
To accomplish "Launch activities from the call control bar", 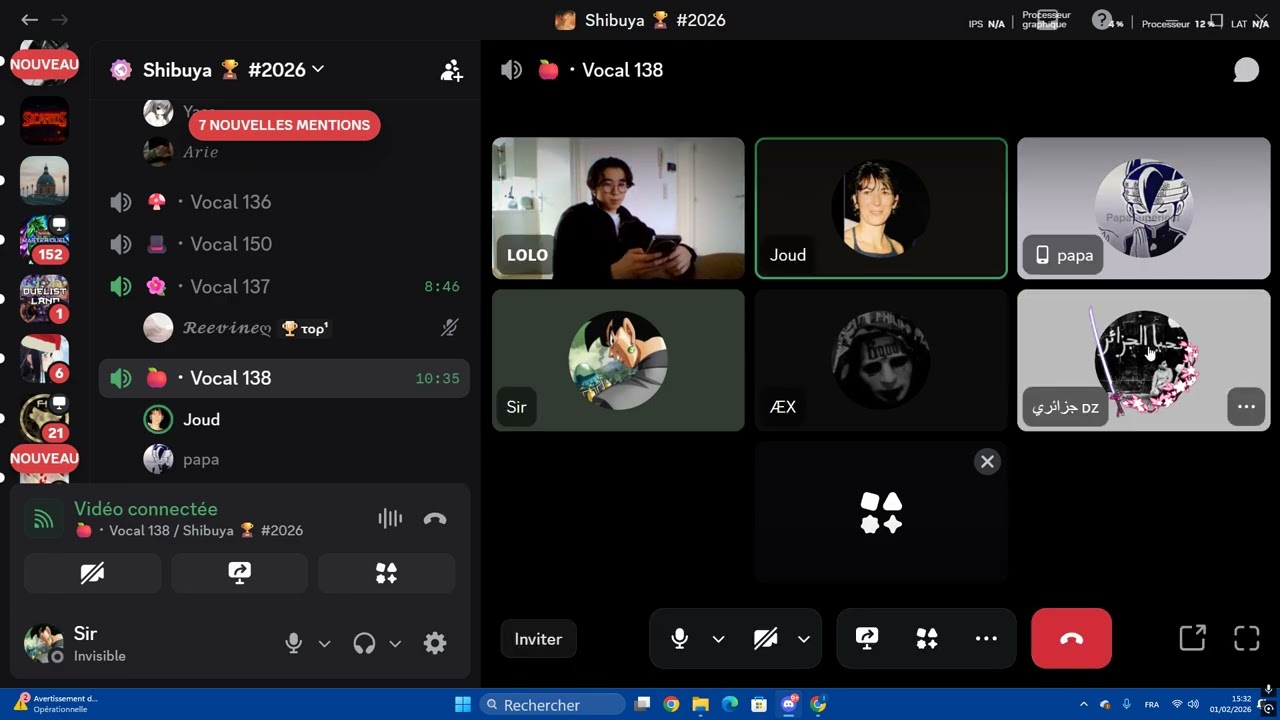I will tap(927, 639).
